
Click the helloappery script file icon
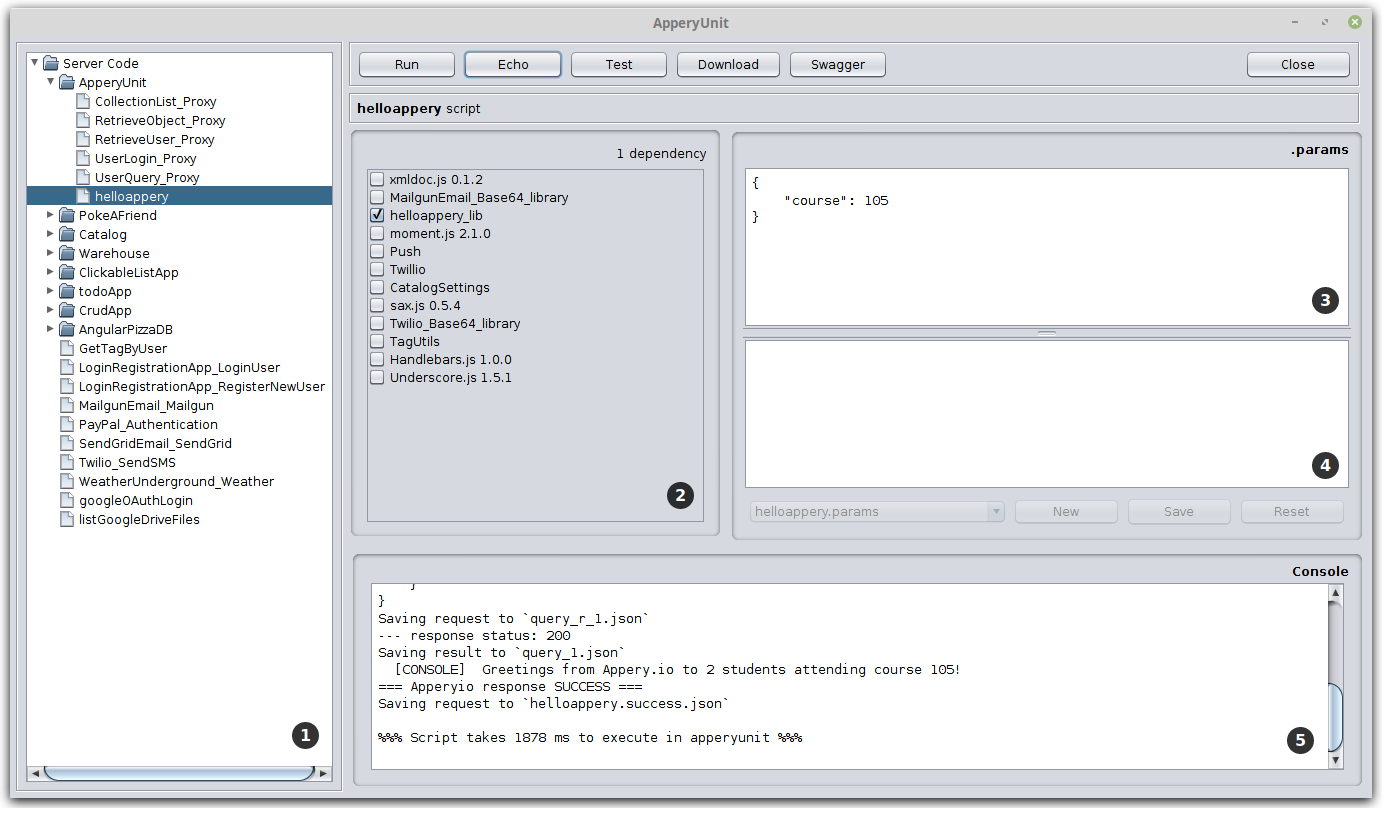pyautogui.click(x=84, y=196)
